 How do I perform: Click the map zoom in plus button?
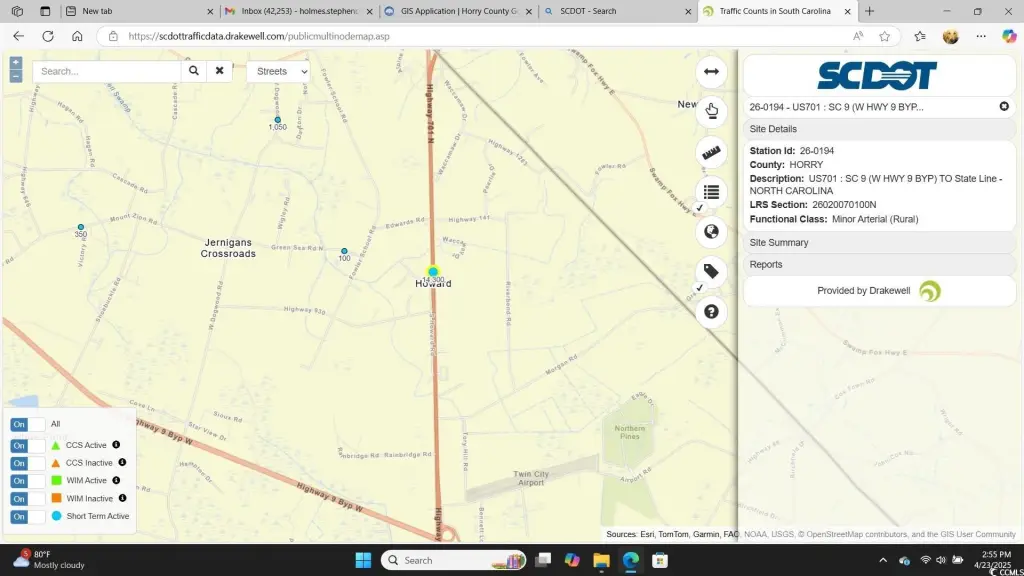(x=15, y=63)
